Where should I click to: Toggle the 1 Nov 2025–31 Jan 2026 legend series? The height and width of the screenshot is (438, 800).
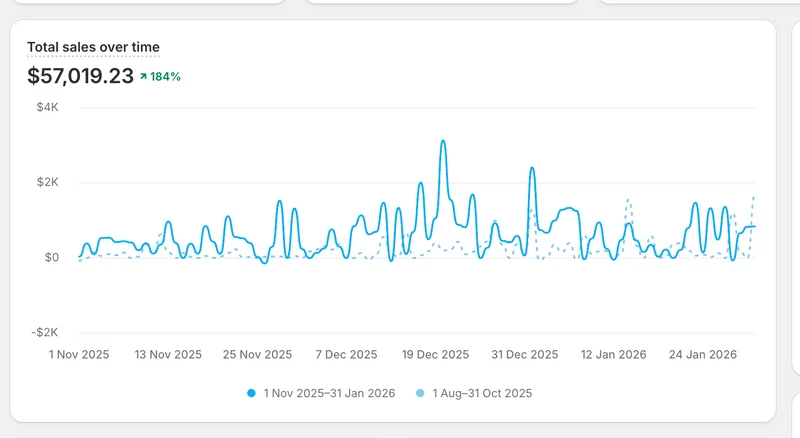[321, 393]
